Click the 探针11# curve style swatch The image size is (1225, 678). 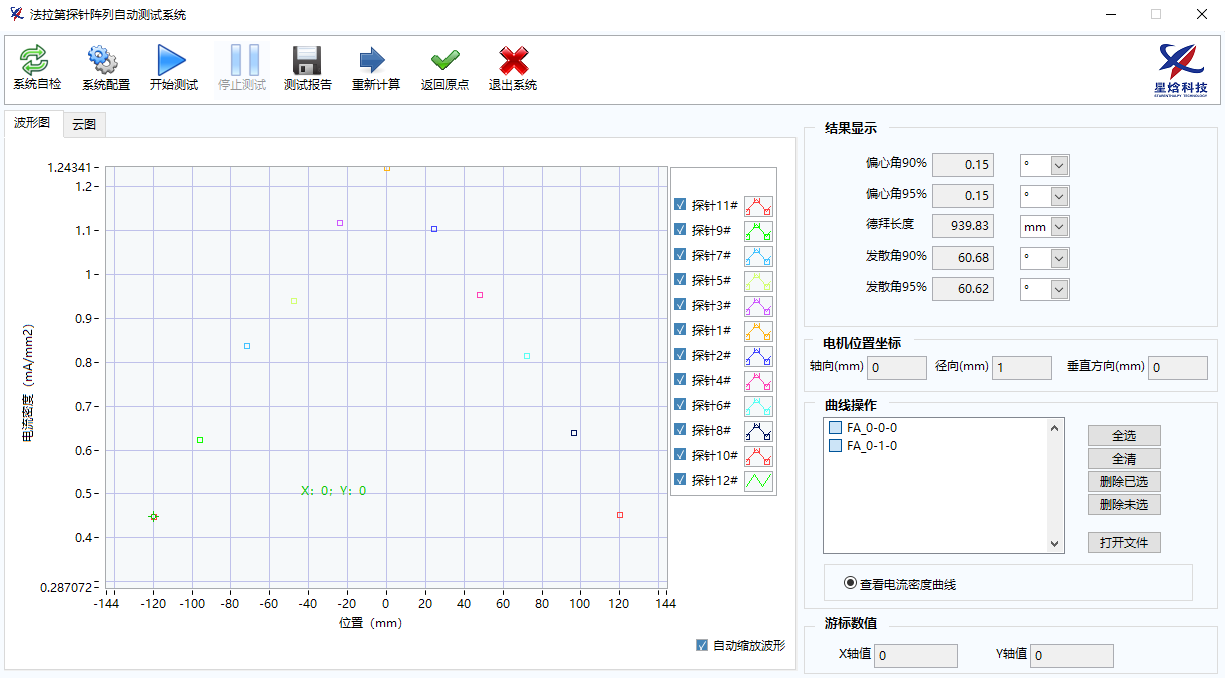pyautogui.click(x=758, y=206)
